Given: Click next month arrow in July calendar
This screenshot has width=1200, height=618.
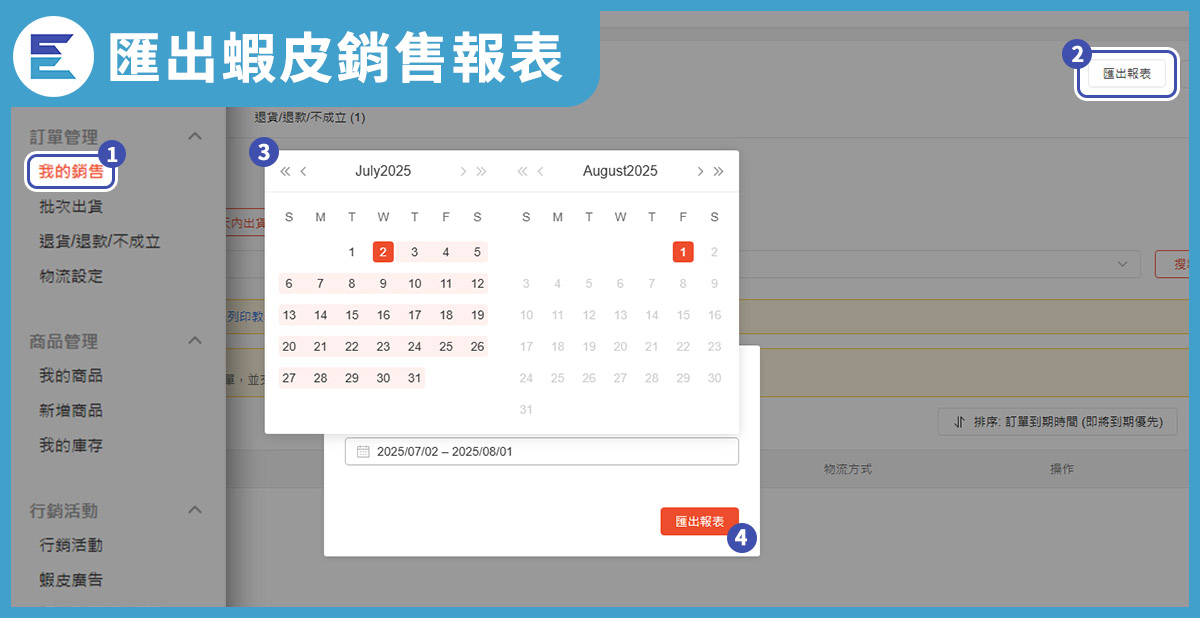Looking at the screenshot, I should tap(463, 171).
